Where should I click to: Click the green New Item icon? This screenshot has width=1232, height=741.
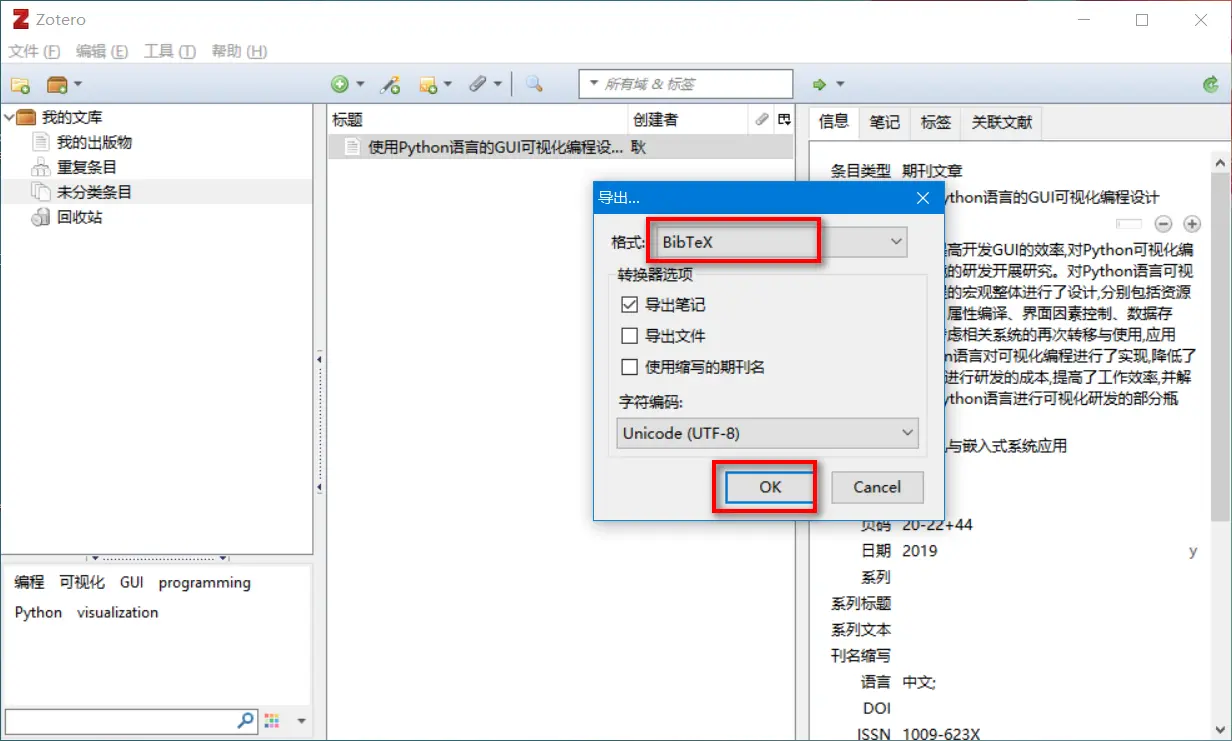tap(340, 85)
